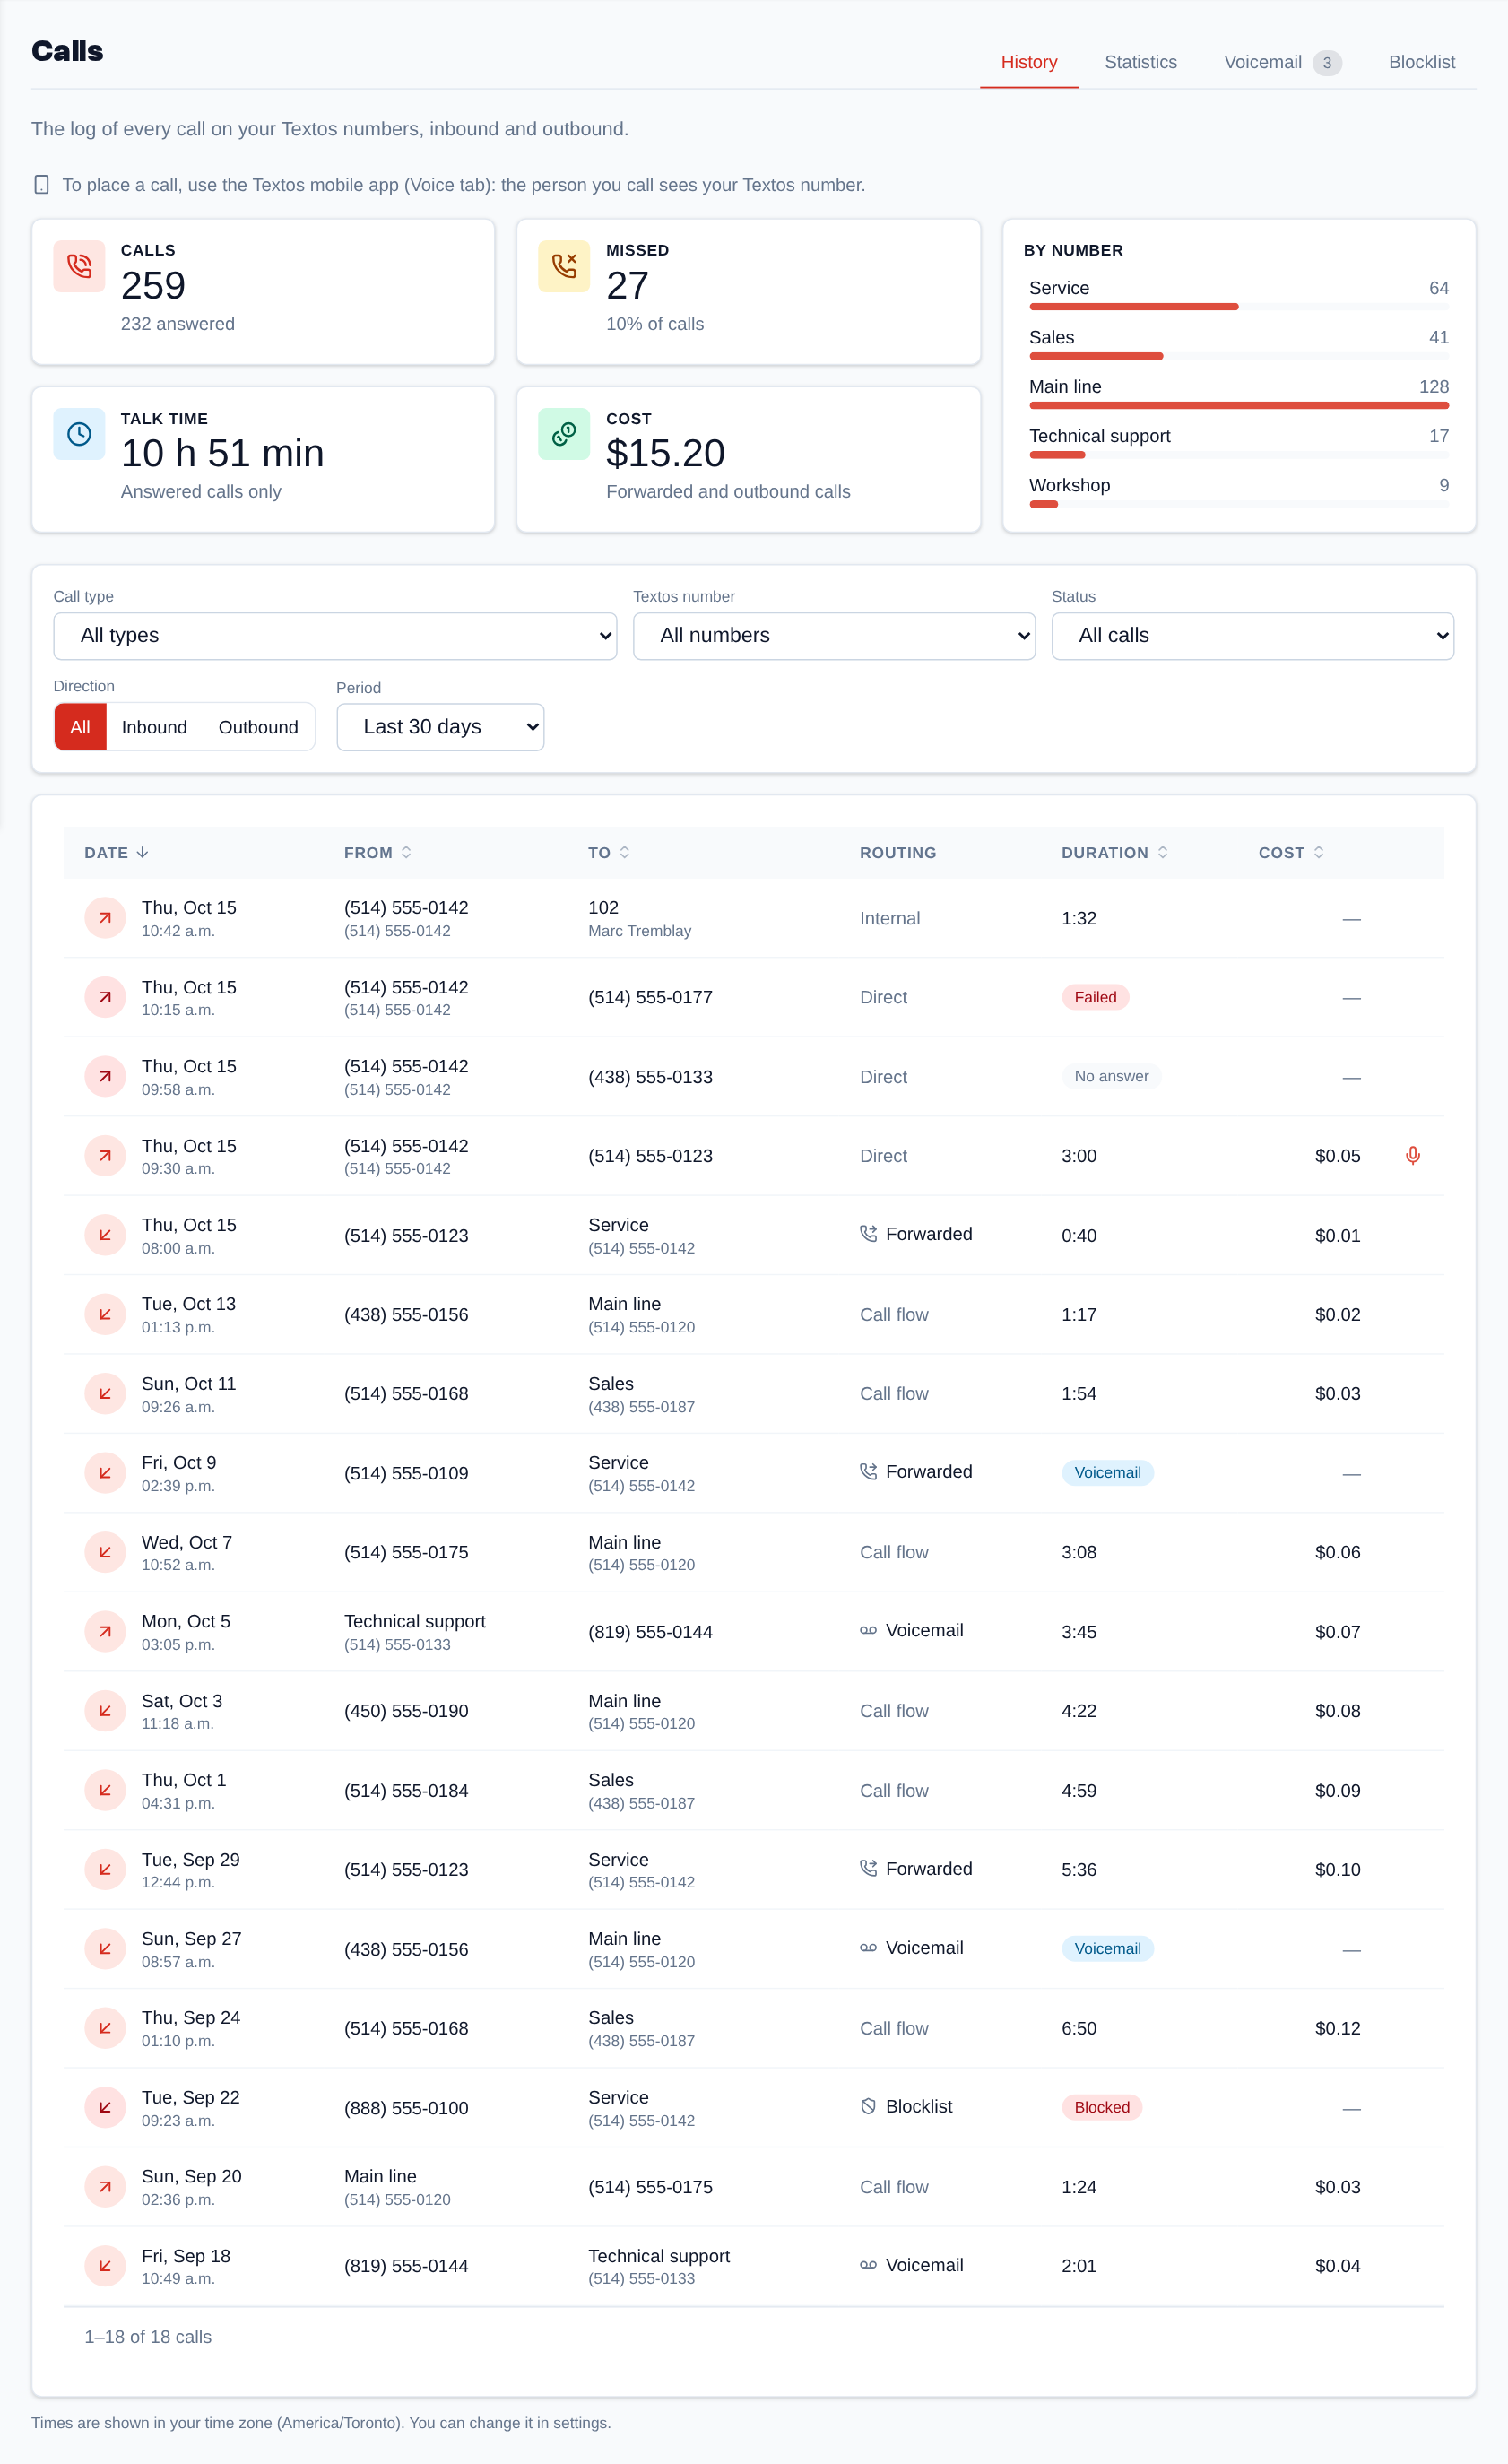This screenshot has height=2464, width=1508.
Task: Click the Service number usage bar
Action: 1239,307
